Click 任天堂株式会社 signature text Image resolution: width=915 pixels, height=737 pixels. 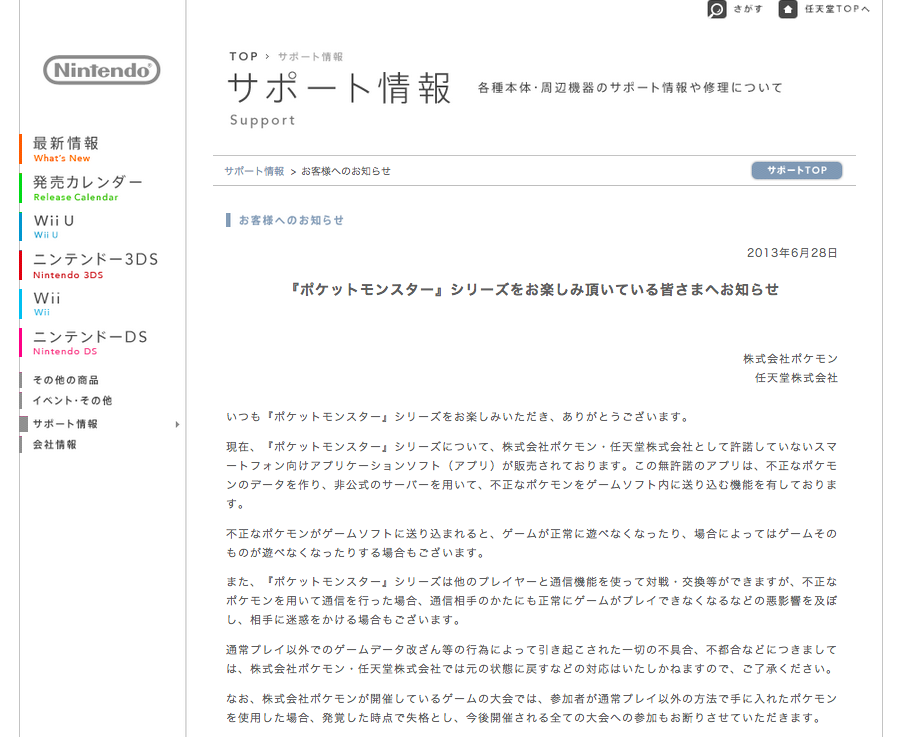click(x=796, y=378)
